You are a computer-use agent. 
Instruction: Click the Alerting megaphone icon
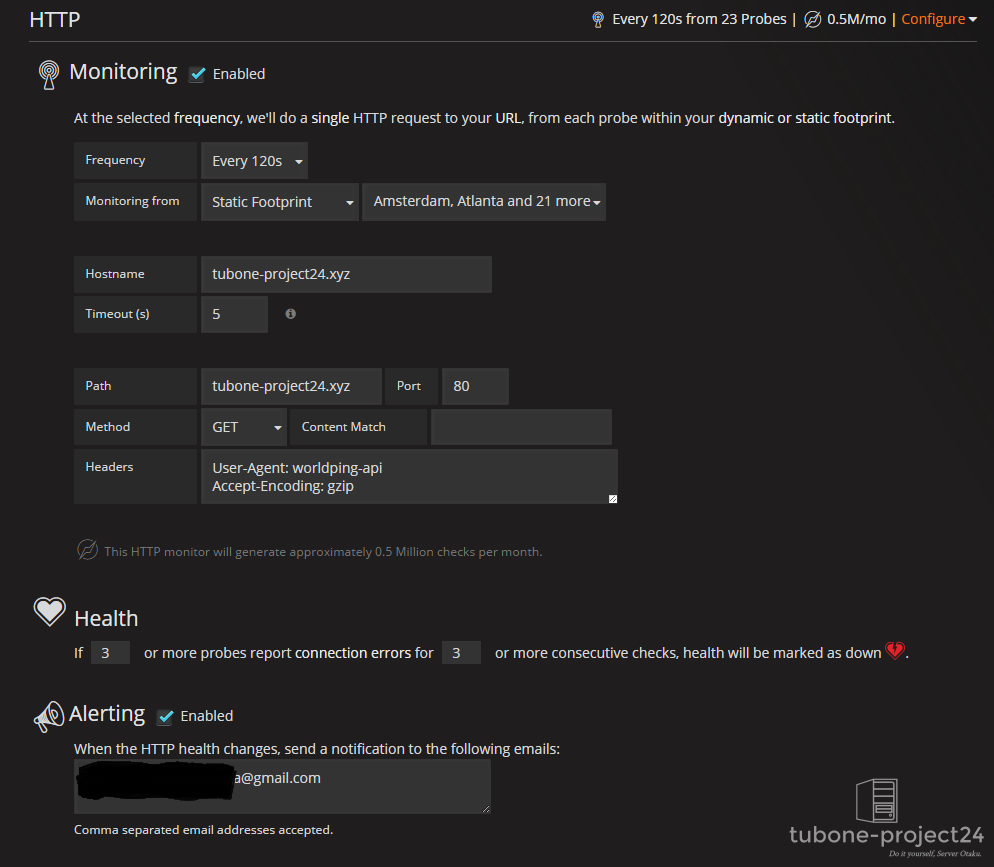(48, 716)
